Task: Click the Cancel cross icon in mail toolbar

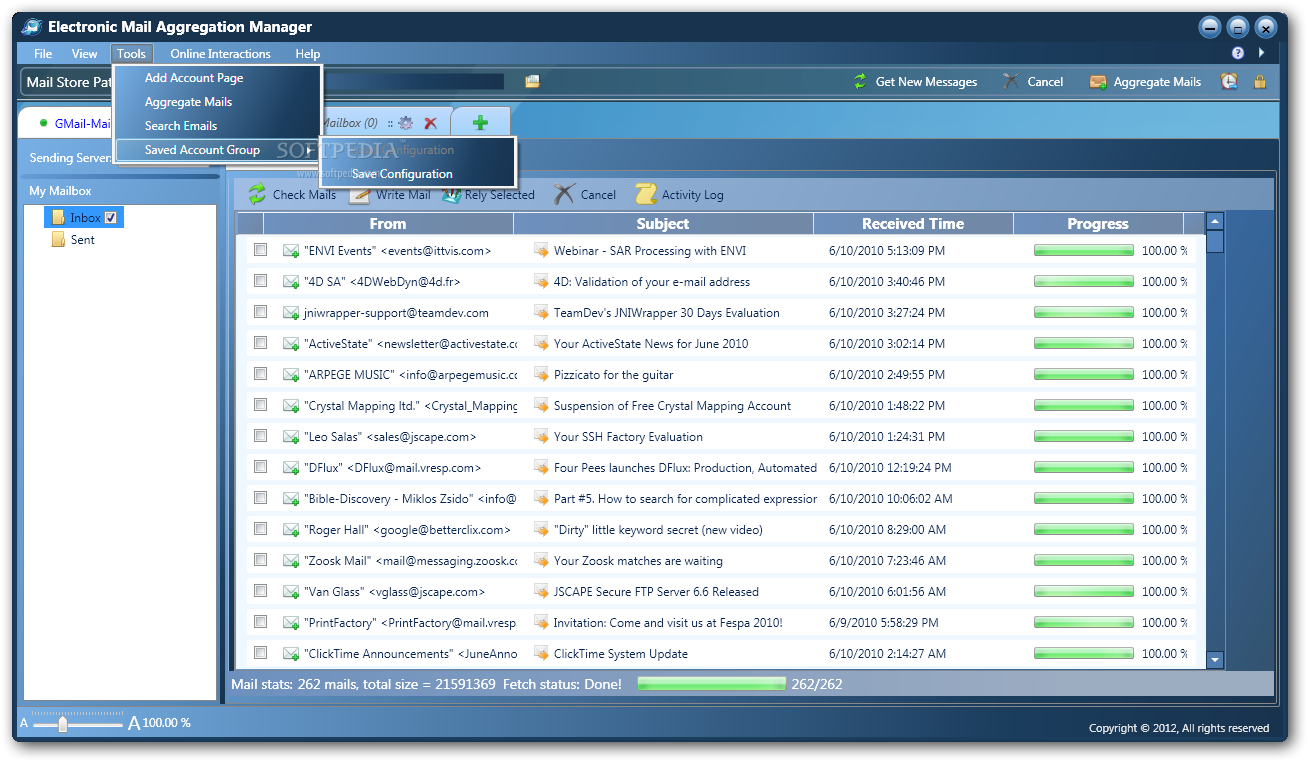Action: coord(564,194)
